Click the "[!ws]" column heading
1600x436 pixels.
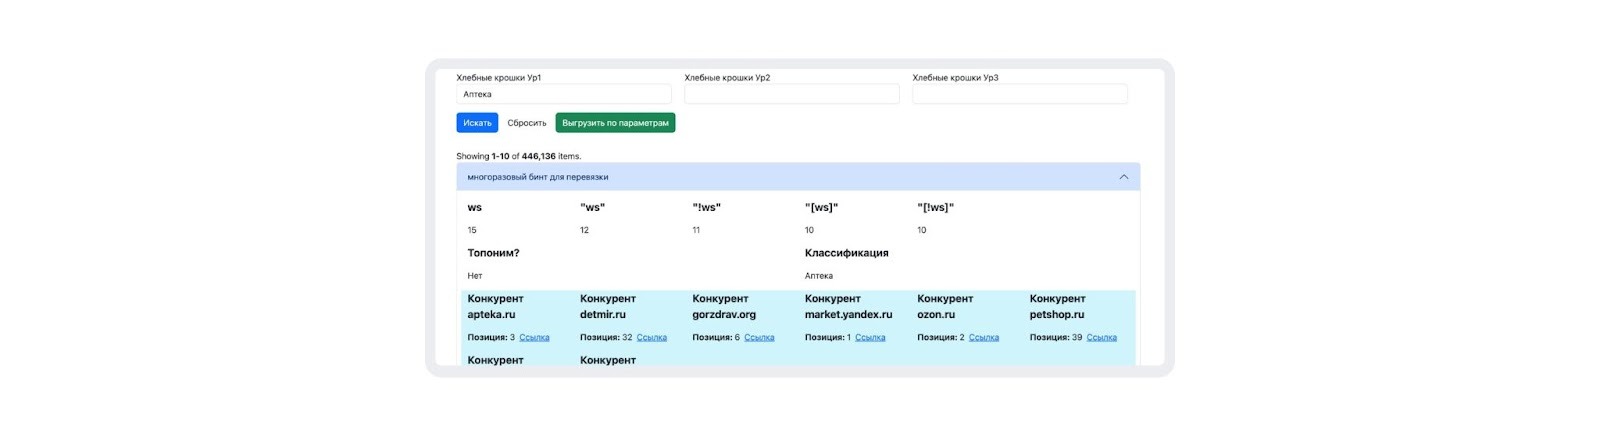click(x=935, y=208)
